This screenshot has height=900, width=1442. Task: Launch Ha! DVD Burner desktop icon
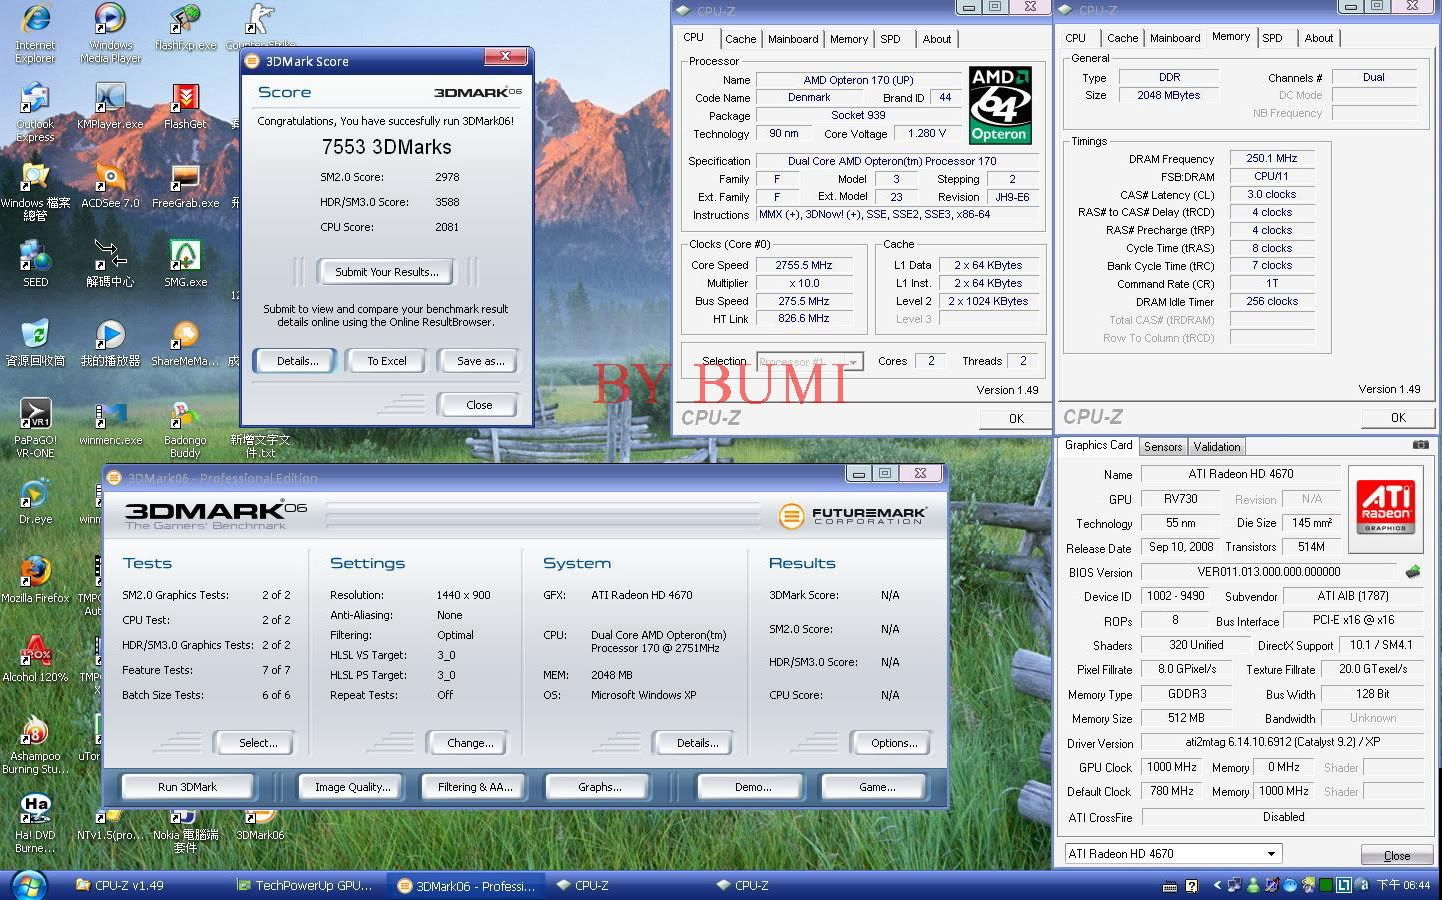(35, 822)
